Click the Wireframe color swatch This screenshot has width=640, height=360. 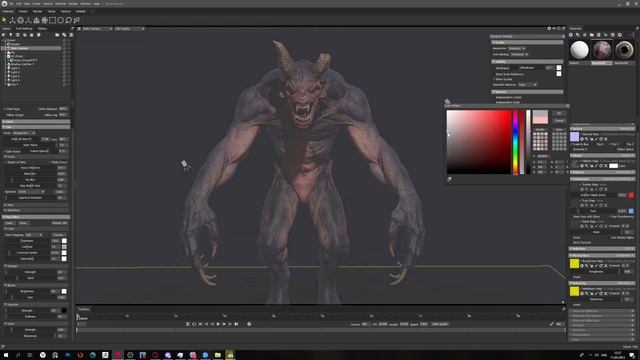(559, 68)
